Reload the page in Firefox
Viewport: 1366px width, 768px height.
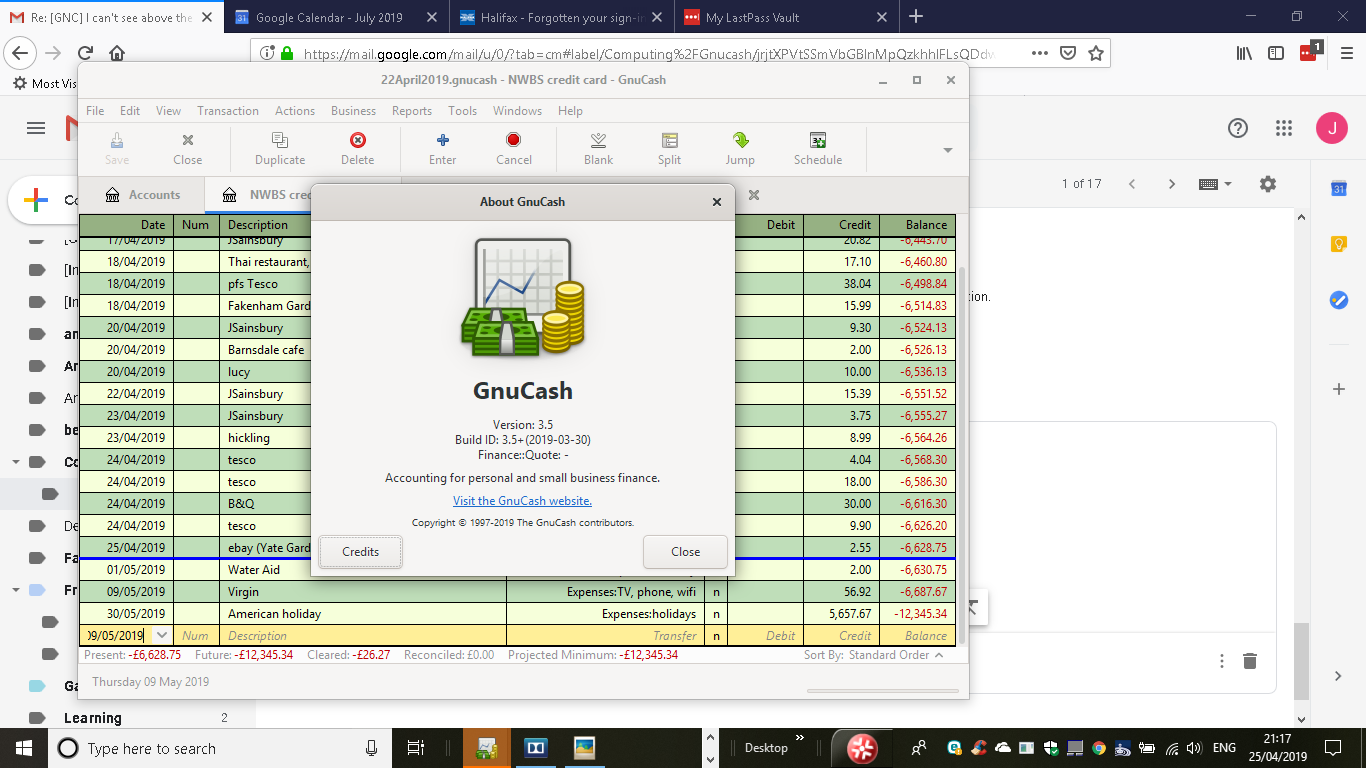click(85, 53)
